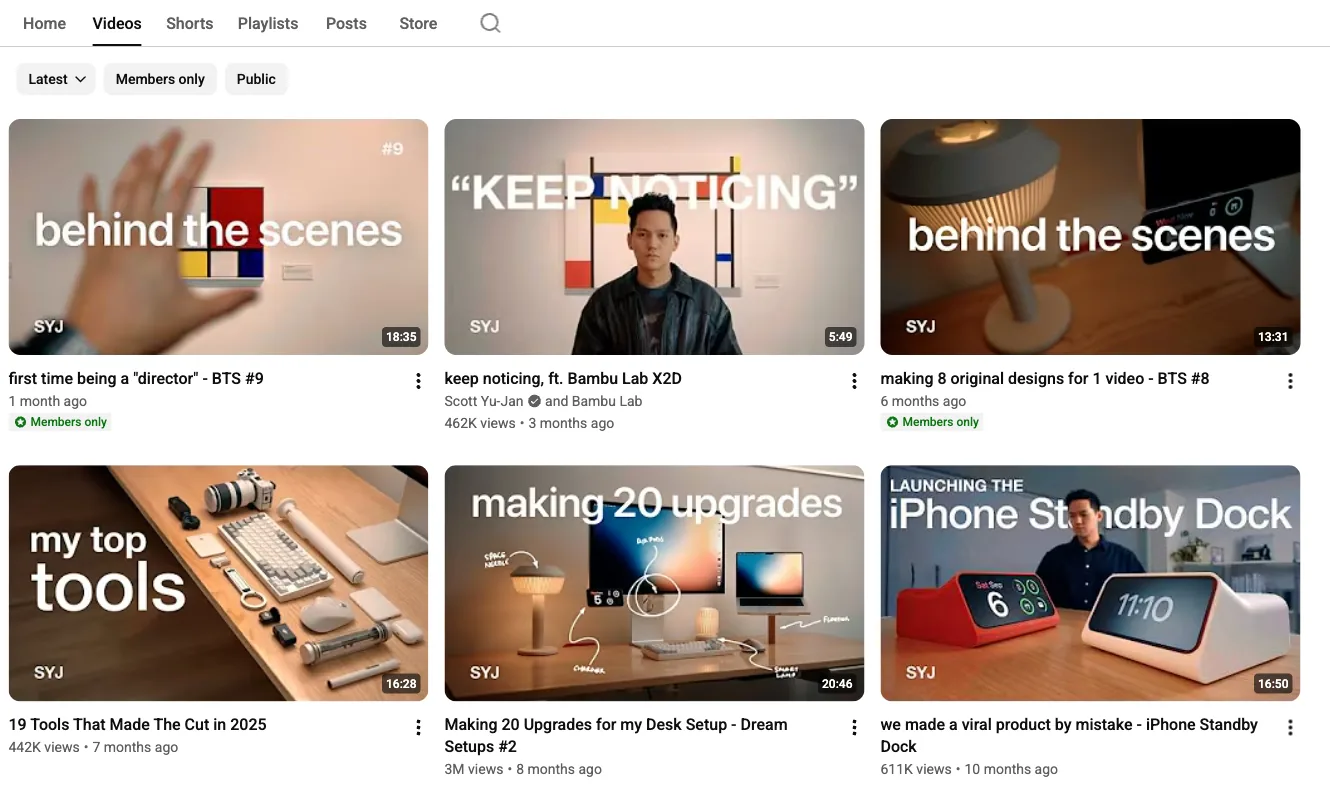1330x785 pixels.
Task: Play the 'iPhone Standby Dock' video thumbnail
Action: (x=1090, y=583)
